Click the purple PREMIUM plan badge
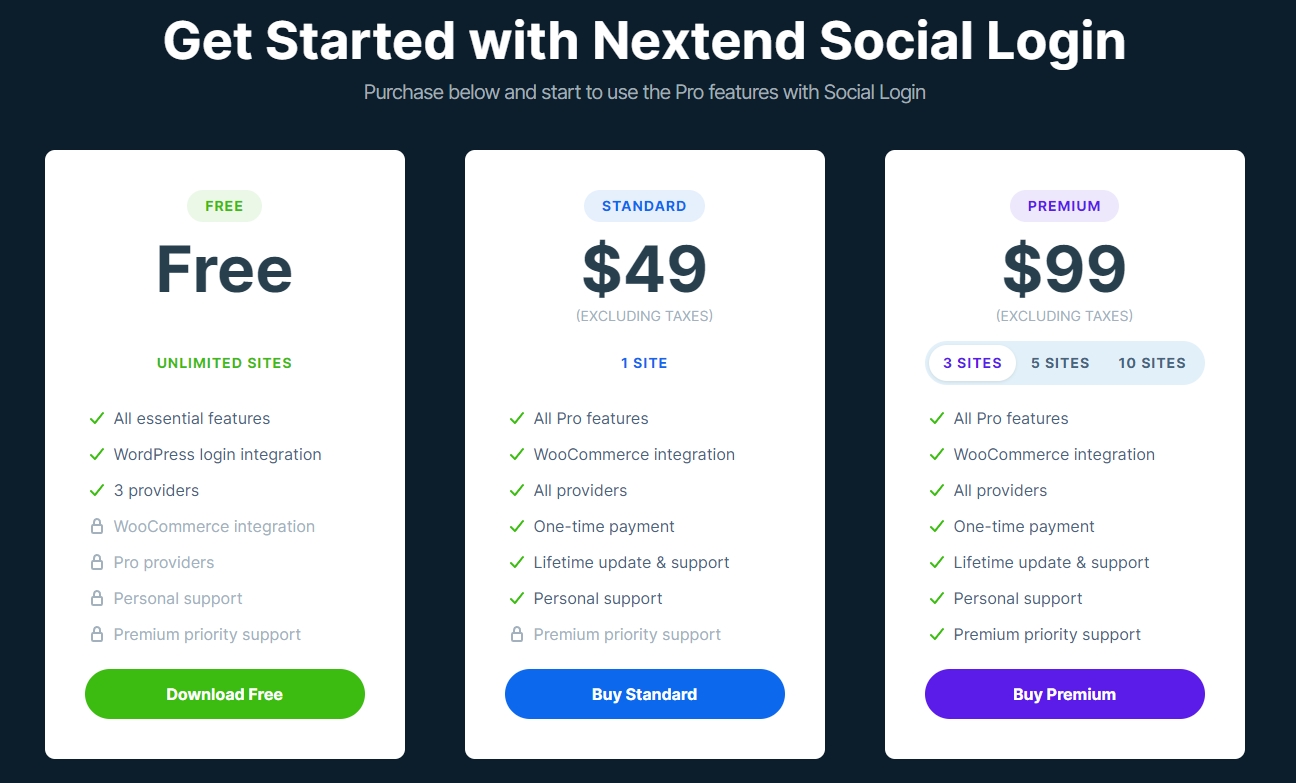 point(1064,206)
